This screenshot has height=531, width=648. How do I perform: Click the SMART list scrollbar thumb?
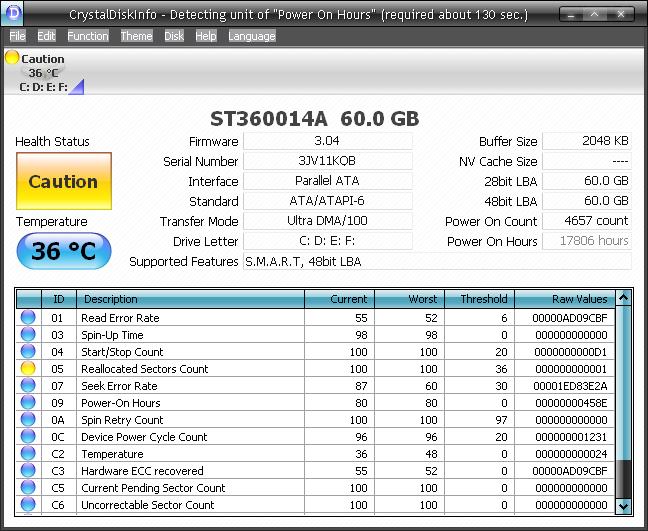click(x=623, y=382)
